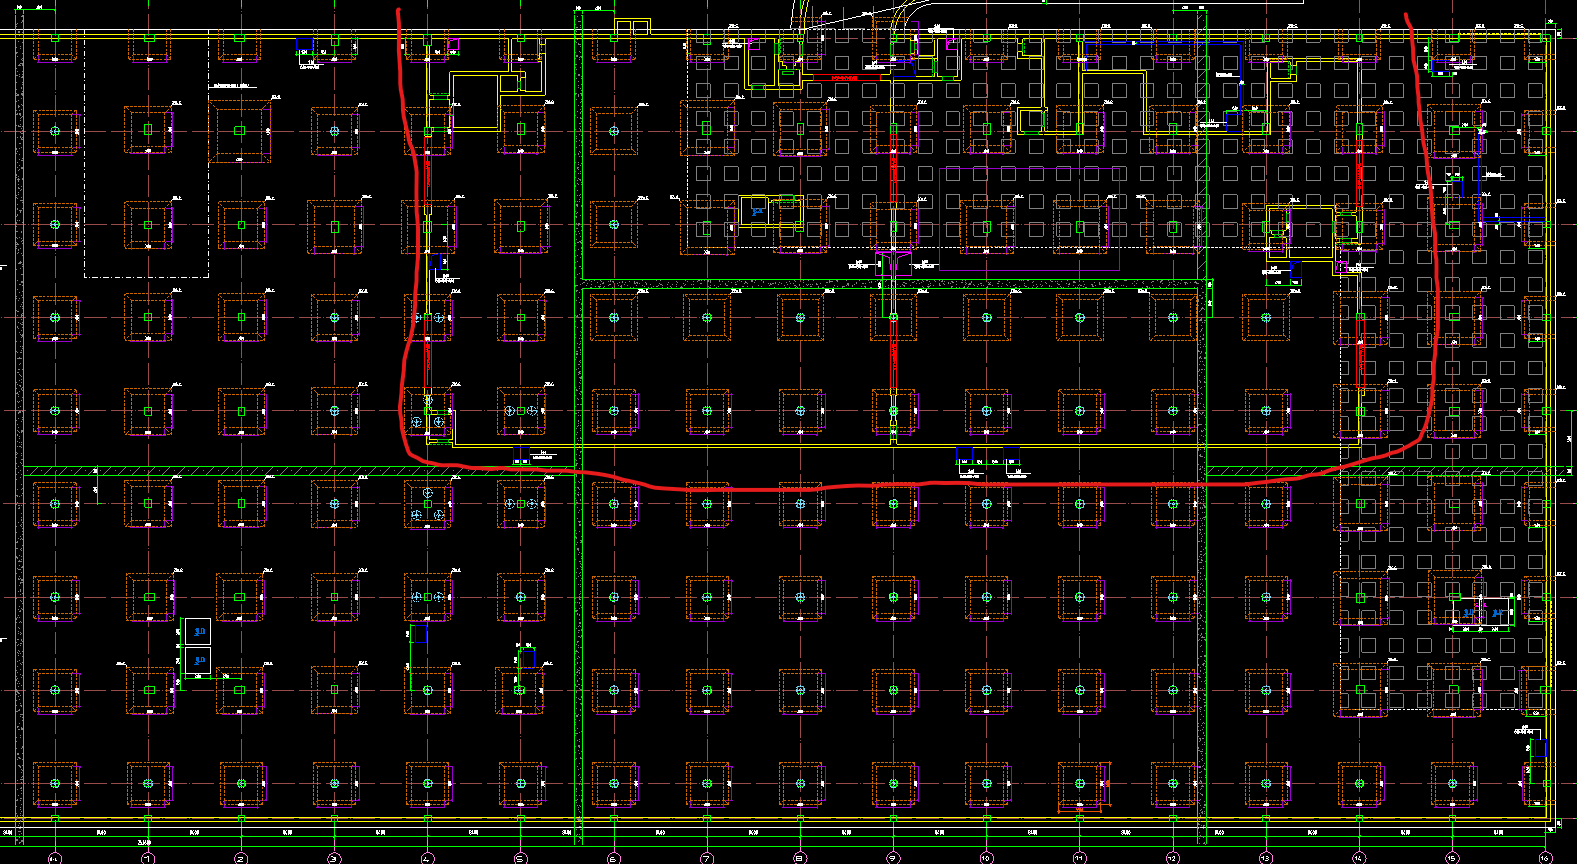Viewport: 1577px width, 864px height.
Task: Select grid axis bubble numbered 1
Action: click(x=148, y=858)
